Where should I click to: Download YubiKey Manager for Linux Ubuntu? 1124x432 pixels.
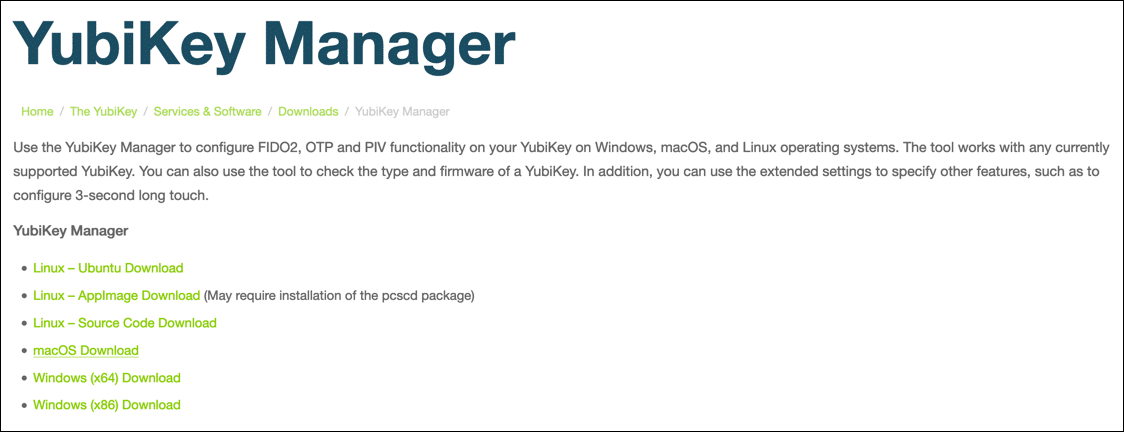point(108,268)
